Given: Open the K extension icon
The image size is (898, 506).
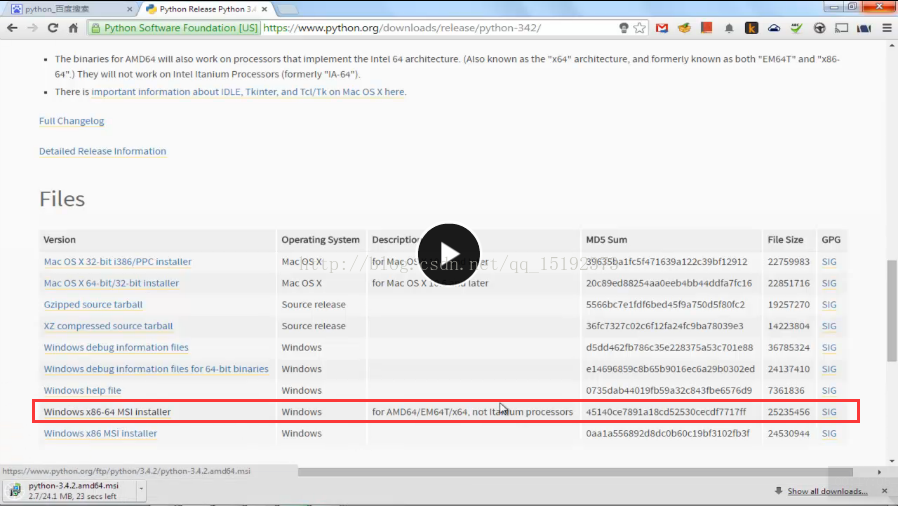Looking at the screenshot, I should point(751,27).
